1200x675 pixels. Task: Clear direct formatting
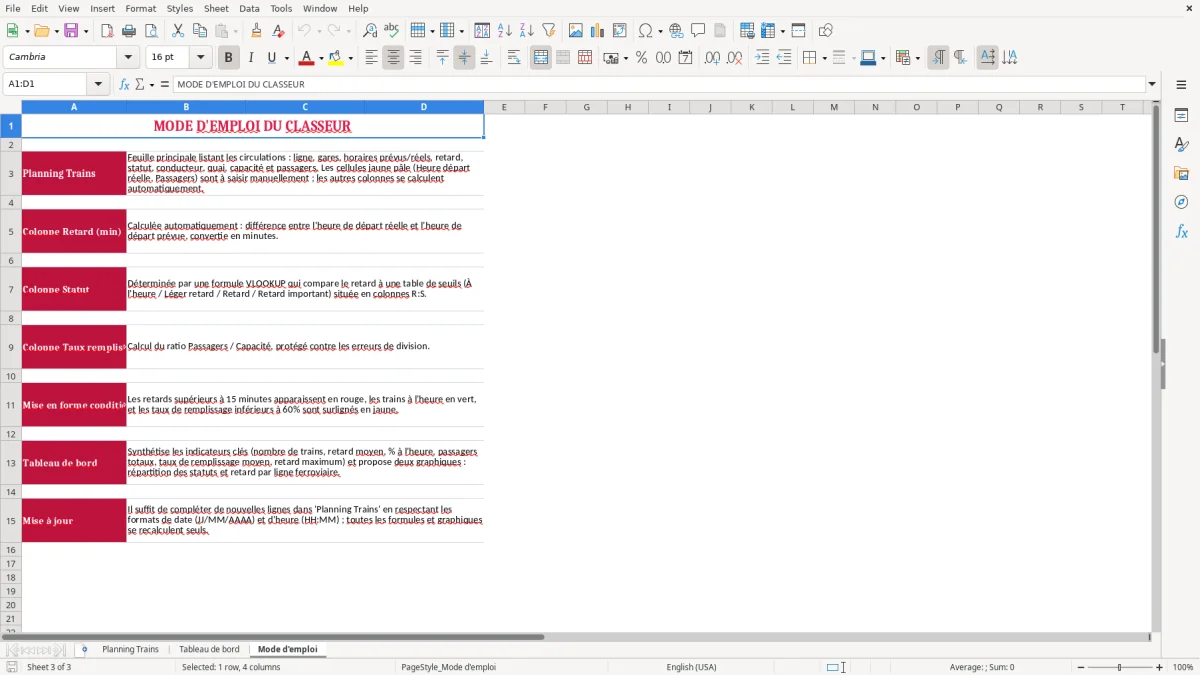click(x=278, y=31)
